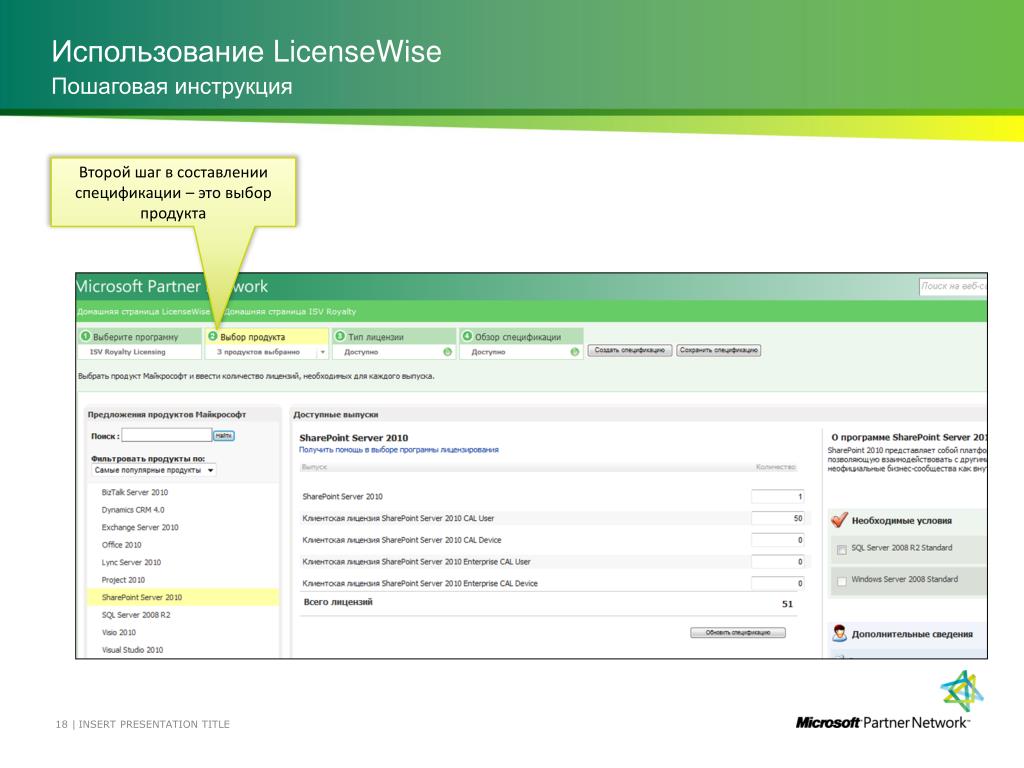Check the SQL Server 2008 R2 Standard box

tap(842, 550)
